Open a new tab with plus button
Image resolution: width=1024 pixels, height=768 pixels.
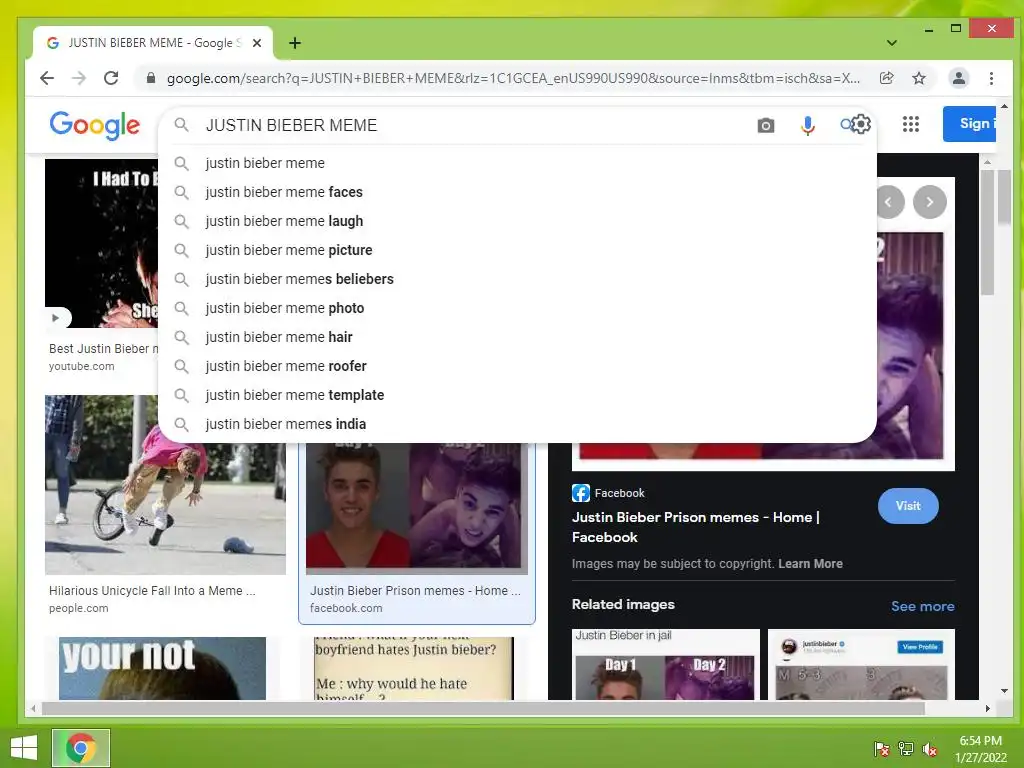pyautogui.click(x=295, y=43)
